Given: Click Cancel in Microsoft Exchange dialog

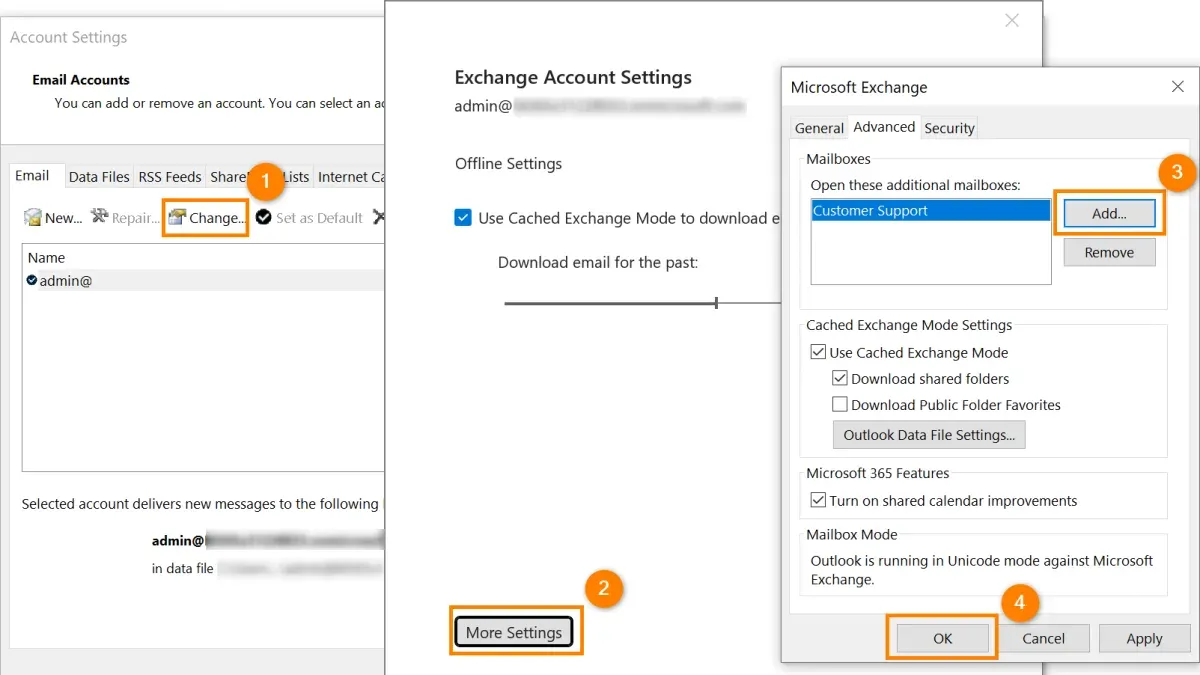Looking at the screenshot, I should coord(1043,638).
